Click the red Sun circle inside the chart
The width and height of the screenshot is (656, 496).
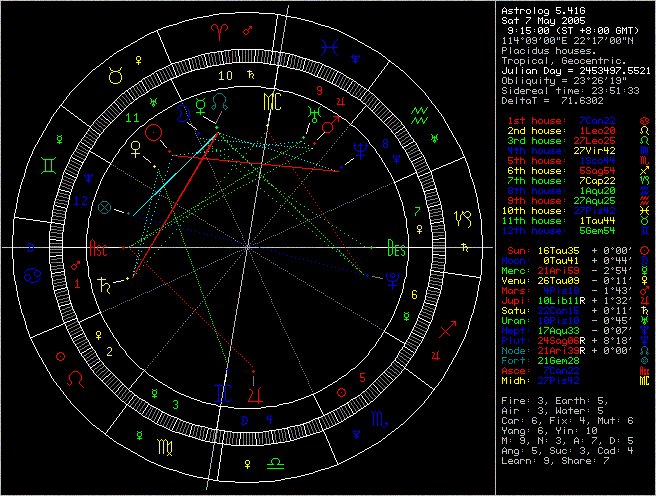(154, 131)
